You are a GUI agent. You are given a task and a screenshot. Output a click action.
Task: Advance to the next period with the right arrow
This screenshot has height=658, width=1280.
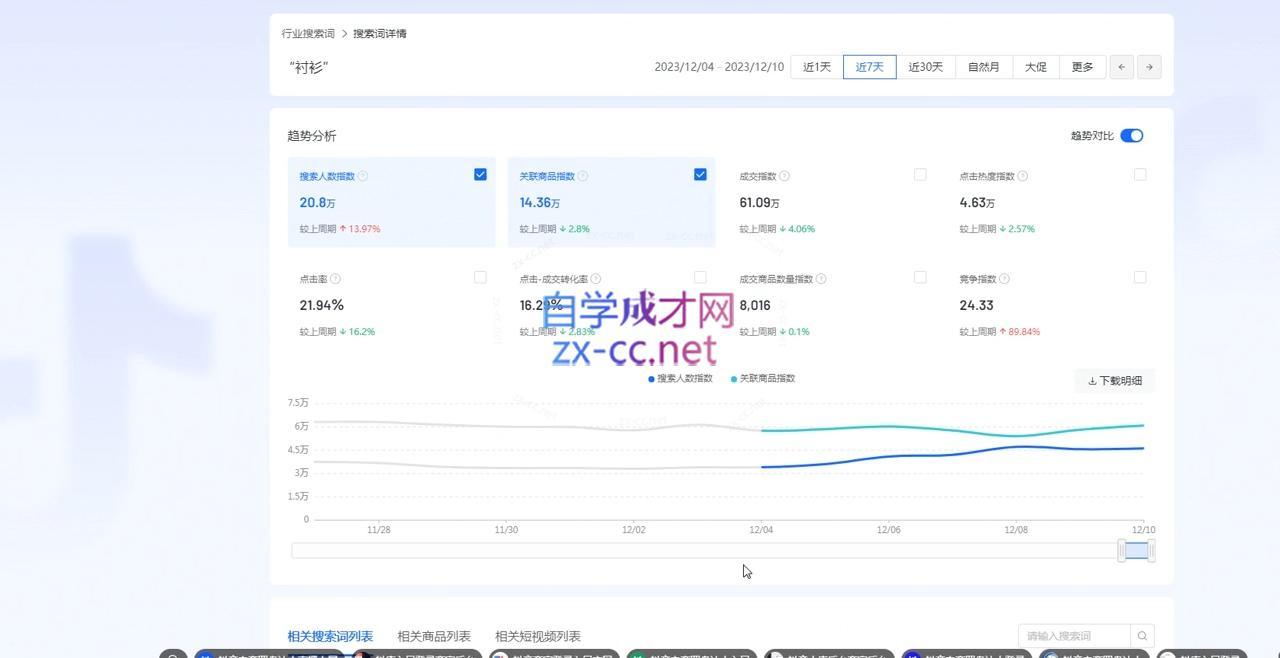[x=1149, y=66]
